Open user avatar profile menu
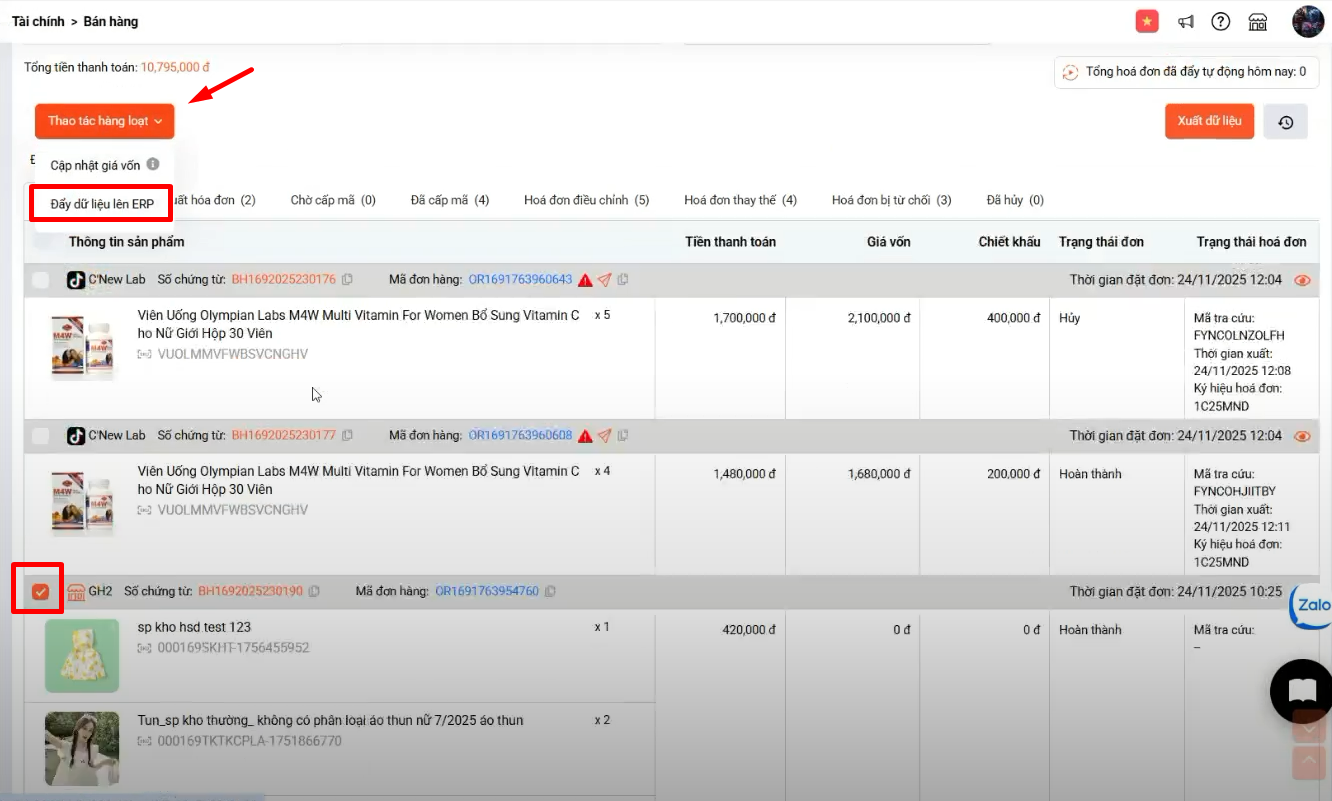Image resolution: width=1332 pixels, height=801 pixels. click(x=1308, y=21)
